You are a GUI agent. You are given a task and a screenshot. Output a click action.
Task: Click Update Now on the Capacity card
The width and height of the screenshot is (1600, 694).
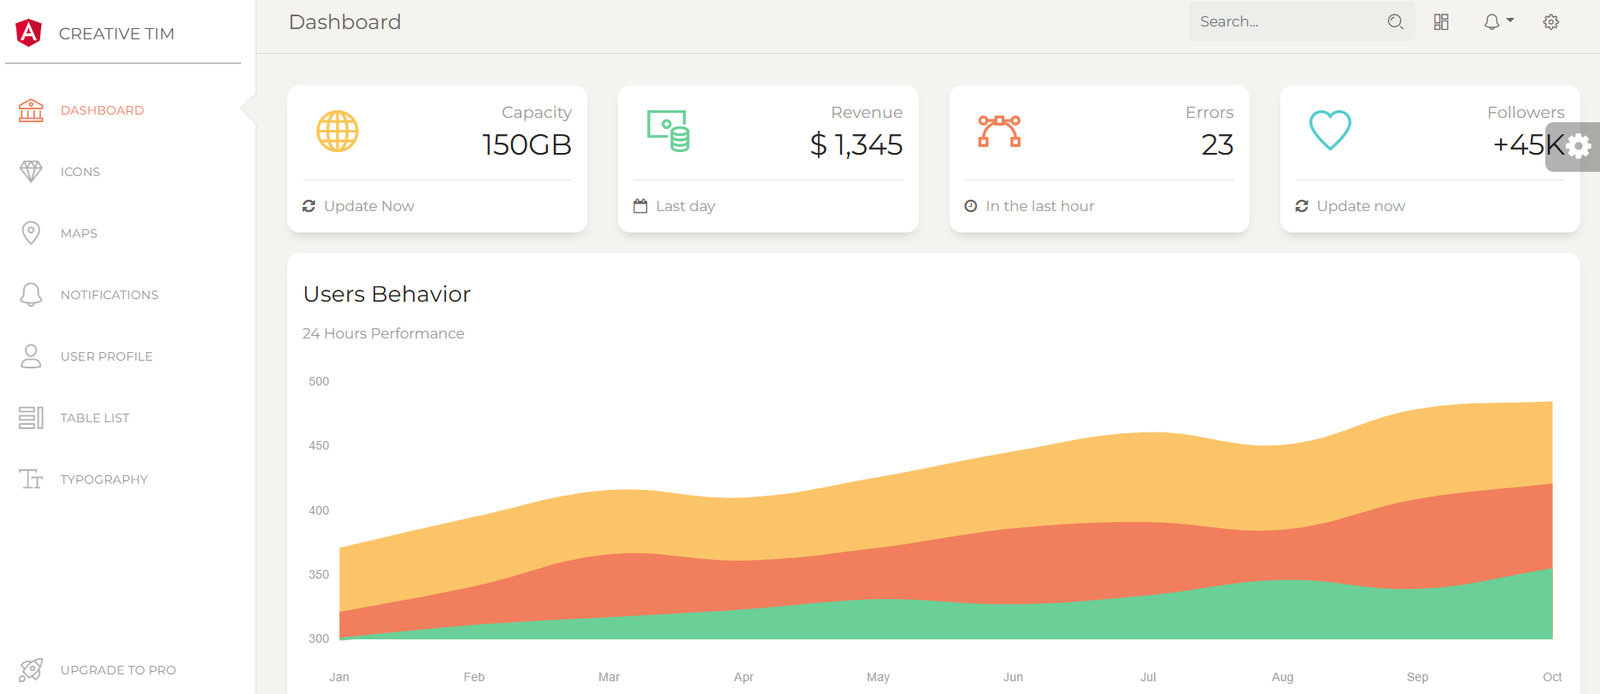pyautogui.click(x=369, y=206)
